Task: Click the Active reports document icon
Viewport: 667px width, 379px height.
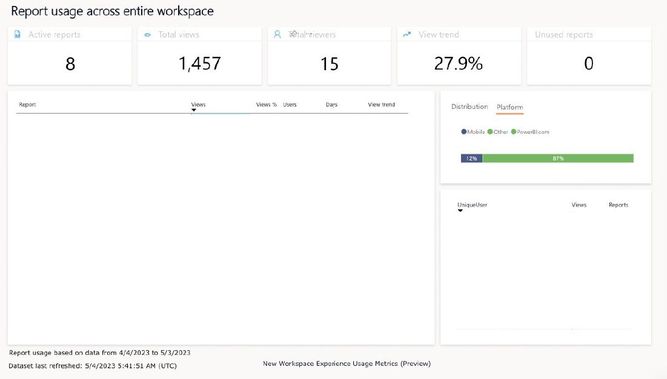Action: [17, 34]
